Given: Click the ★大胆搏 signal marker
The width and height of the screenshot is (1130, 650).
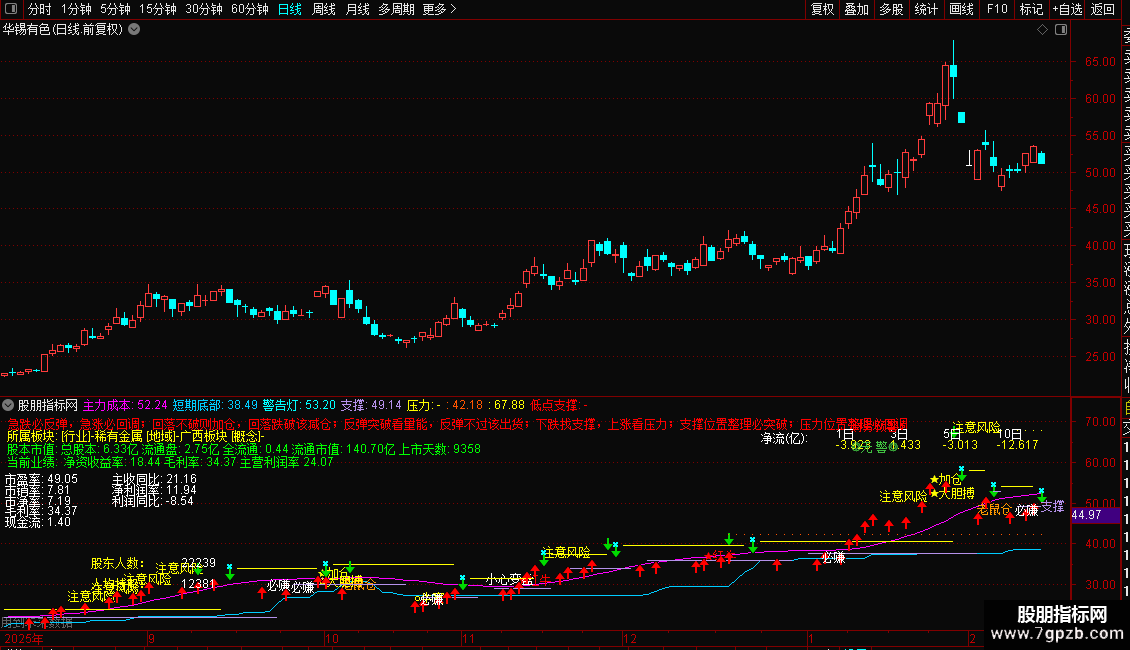Looking at the screenshot, I should (952, 494).
